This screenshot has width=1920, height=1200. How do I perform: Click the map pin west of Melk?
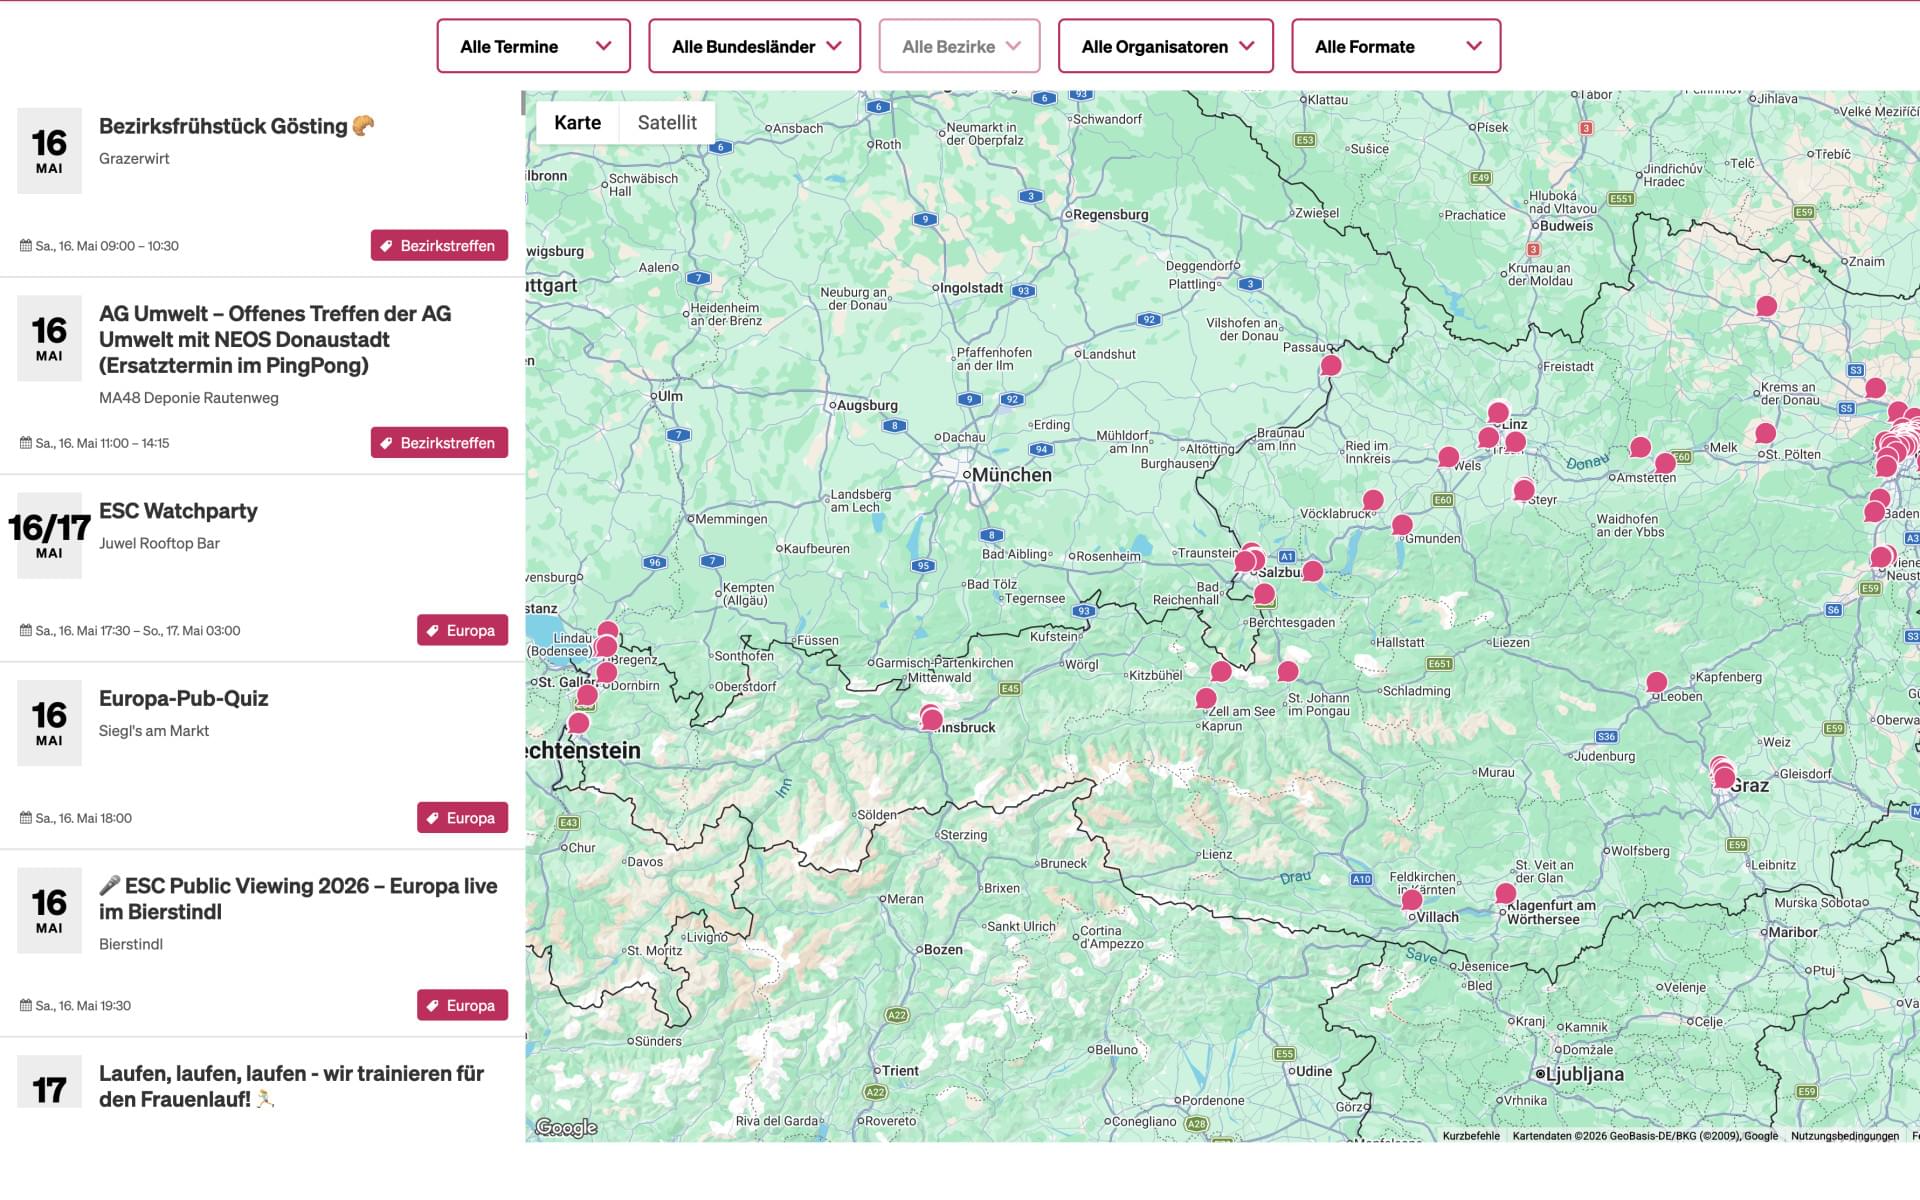[x=1641, y=447]
